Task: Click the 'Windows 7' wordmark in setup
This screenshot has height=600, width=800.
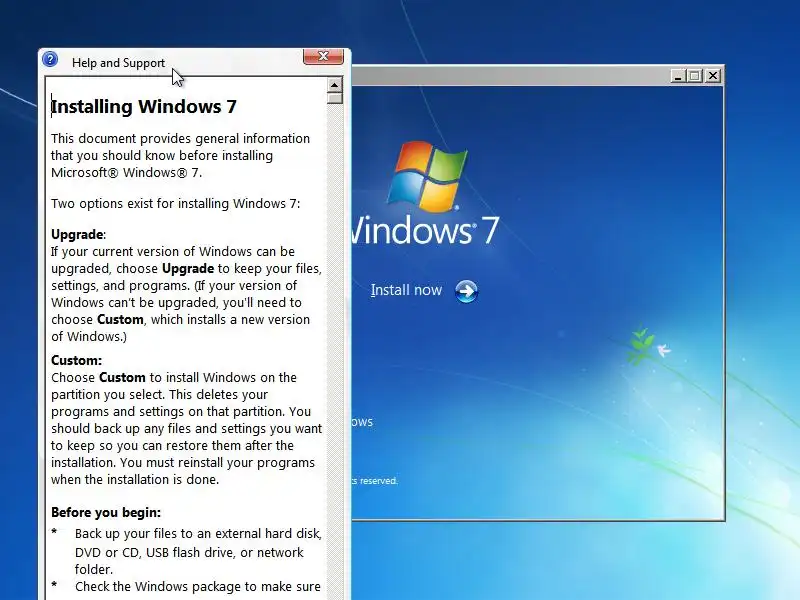Action: tap(424, 231)
